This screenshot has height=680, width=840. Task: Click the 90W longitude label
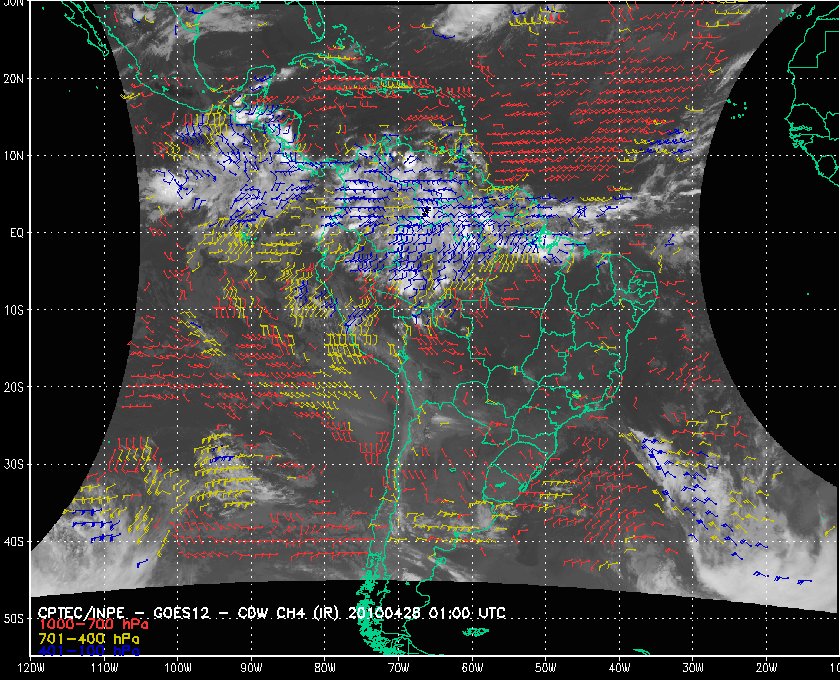[251, 668]
